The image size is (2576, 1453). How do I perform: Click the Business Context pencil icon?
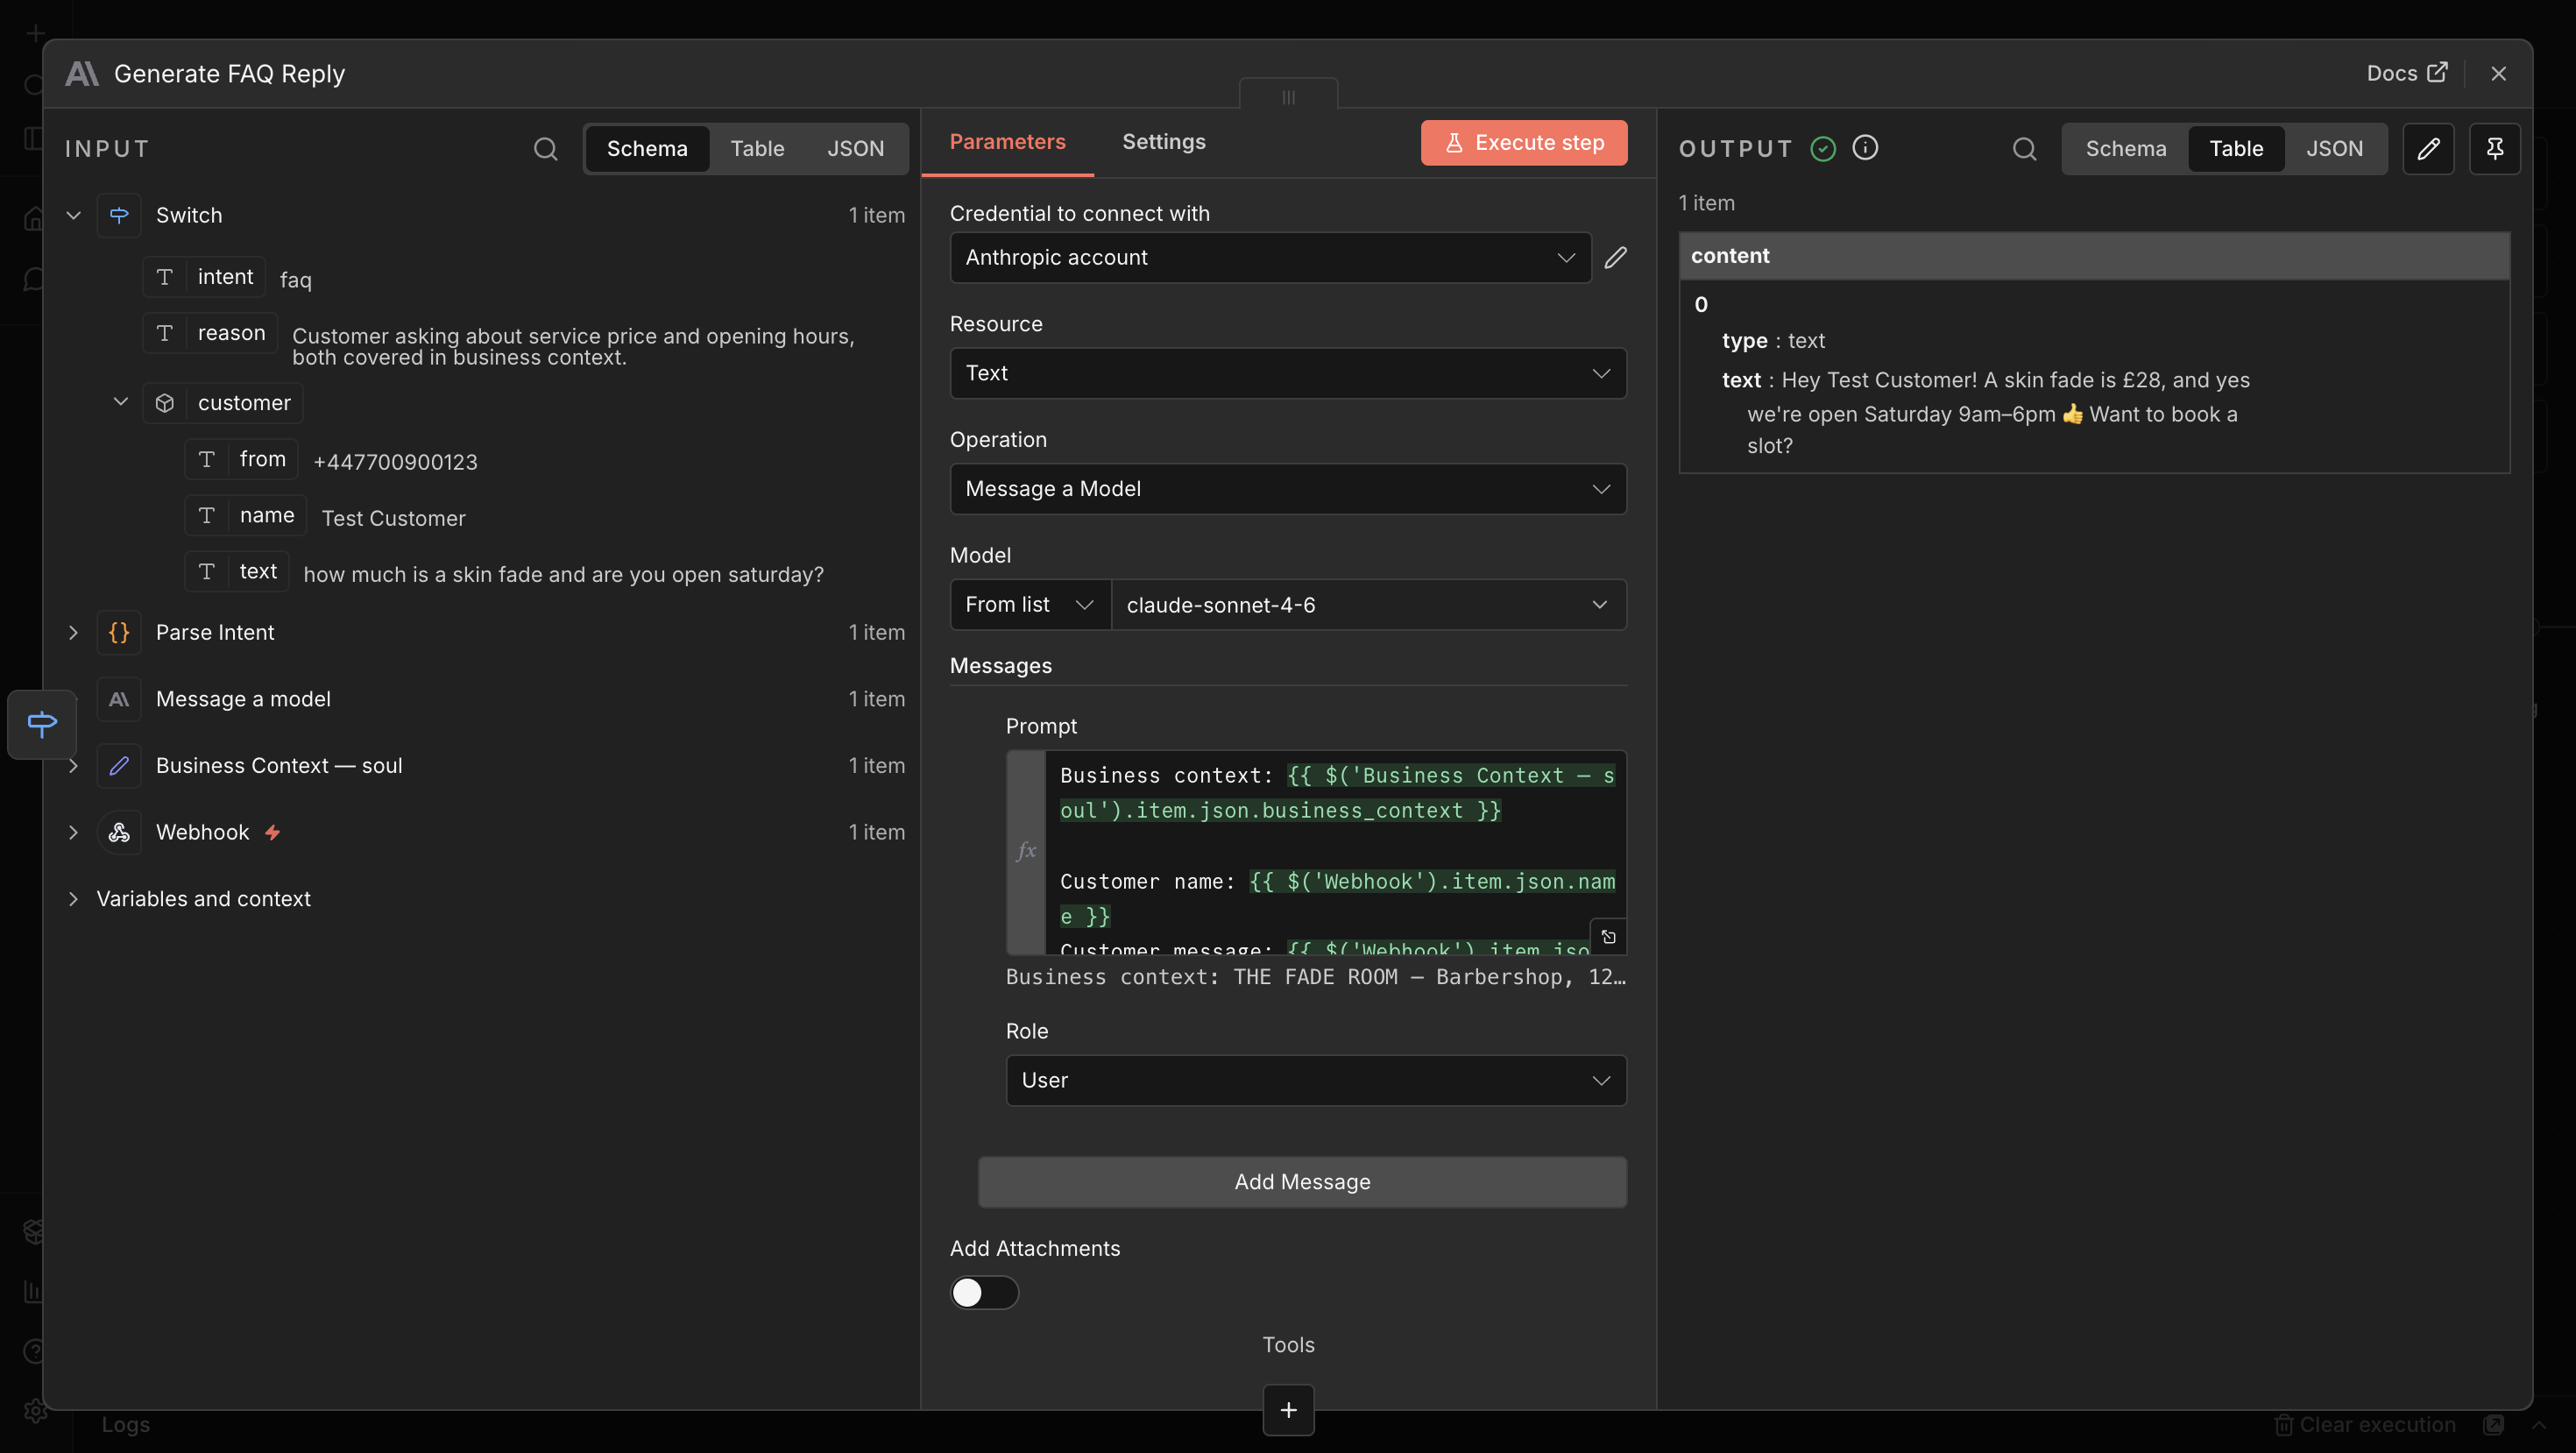119,766
